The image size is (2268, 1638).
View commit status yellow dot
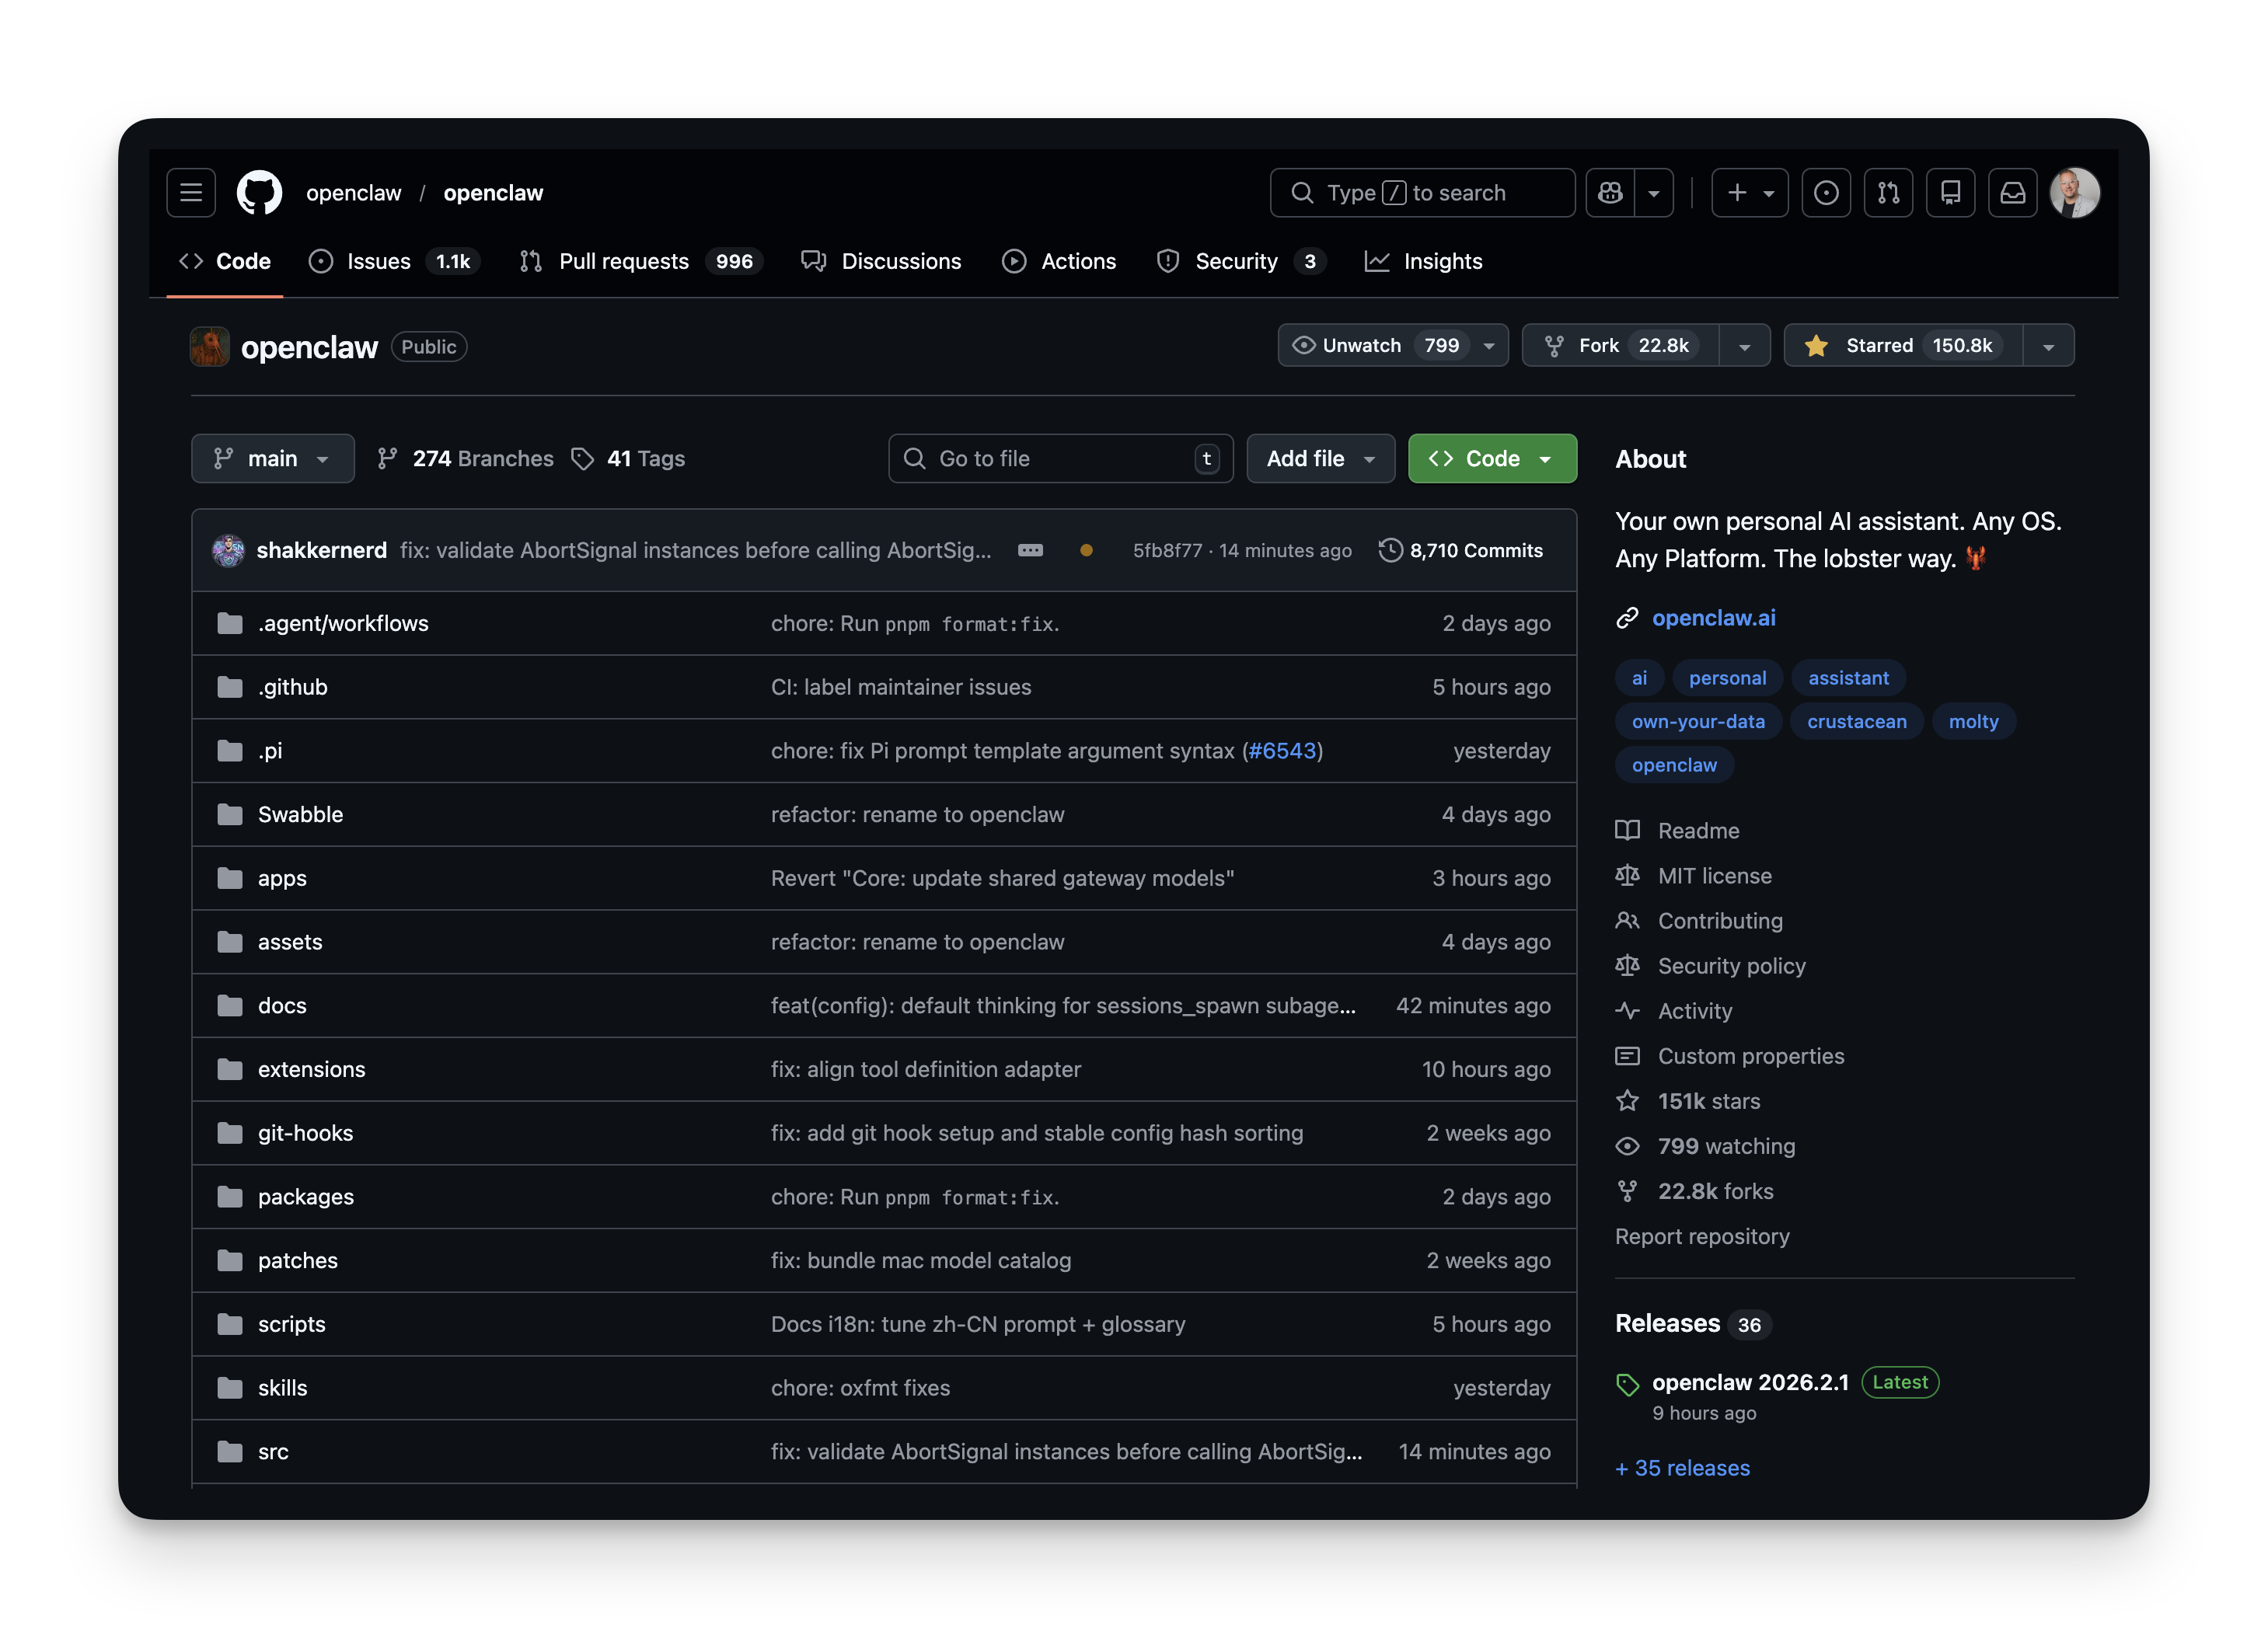1086,550
